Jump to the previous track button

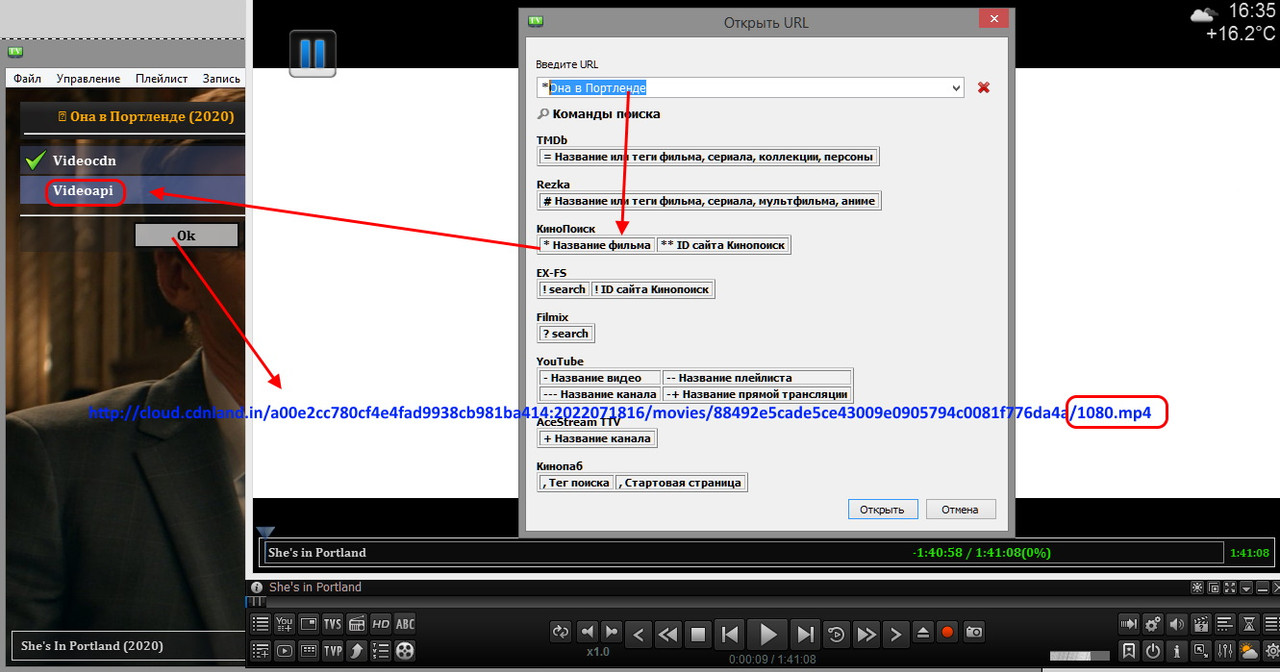click(730, 633)
